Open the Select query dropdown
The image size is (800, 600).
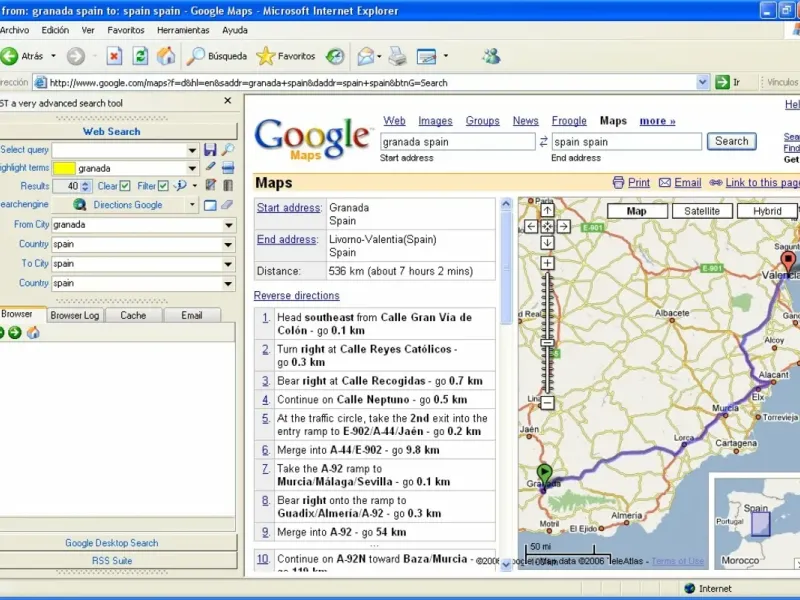pyautogui.click(x=192, y=150)
